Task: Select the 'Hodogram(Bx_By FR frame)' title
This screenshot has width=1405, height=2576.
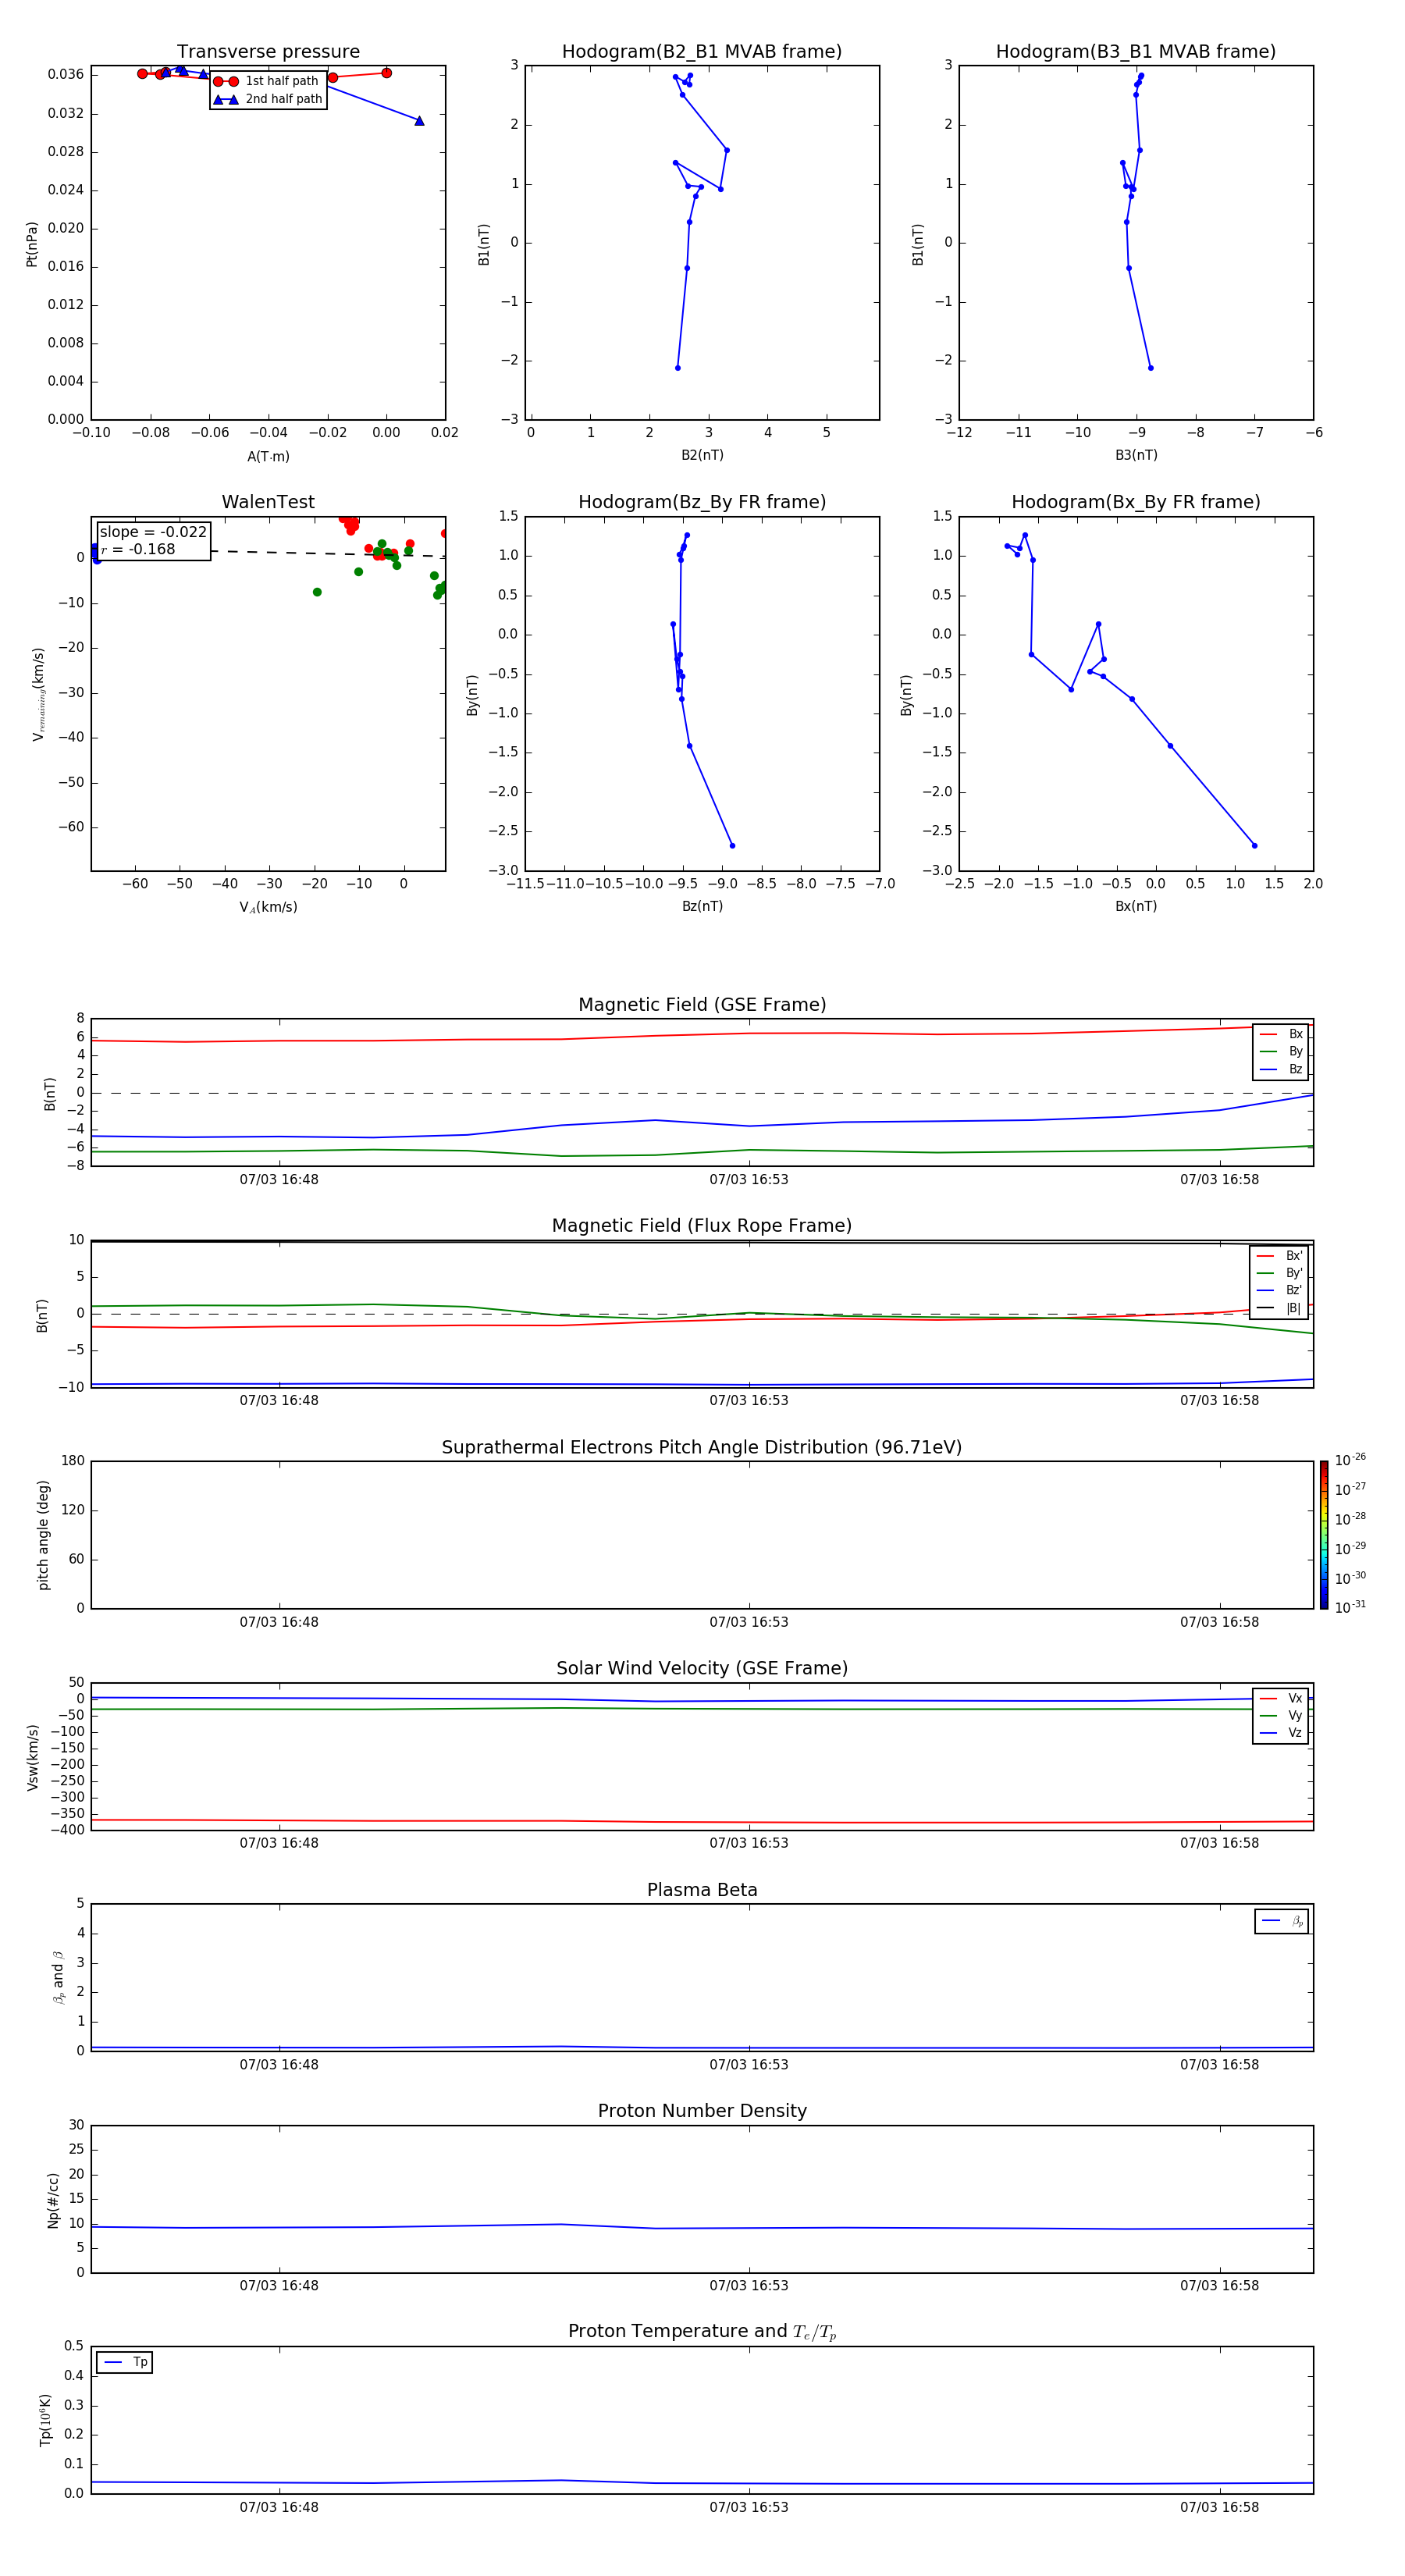Action: pyautogui.click(x=1136, y=502)
